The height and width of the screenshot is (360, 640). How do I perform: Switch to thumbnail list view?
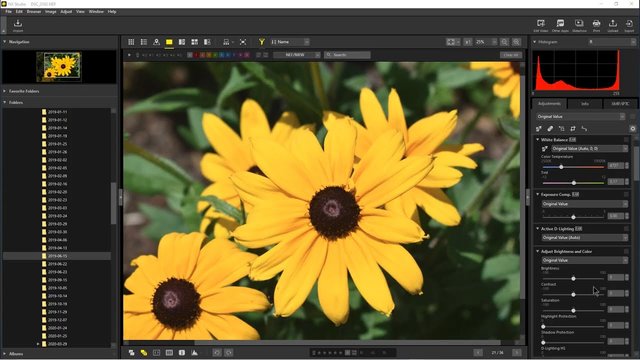(144, 42)
